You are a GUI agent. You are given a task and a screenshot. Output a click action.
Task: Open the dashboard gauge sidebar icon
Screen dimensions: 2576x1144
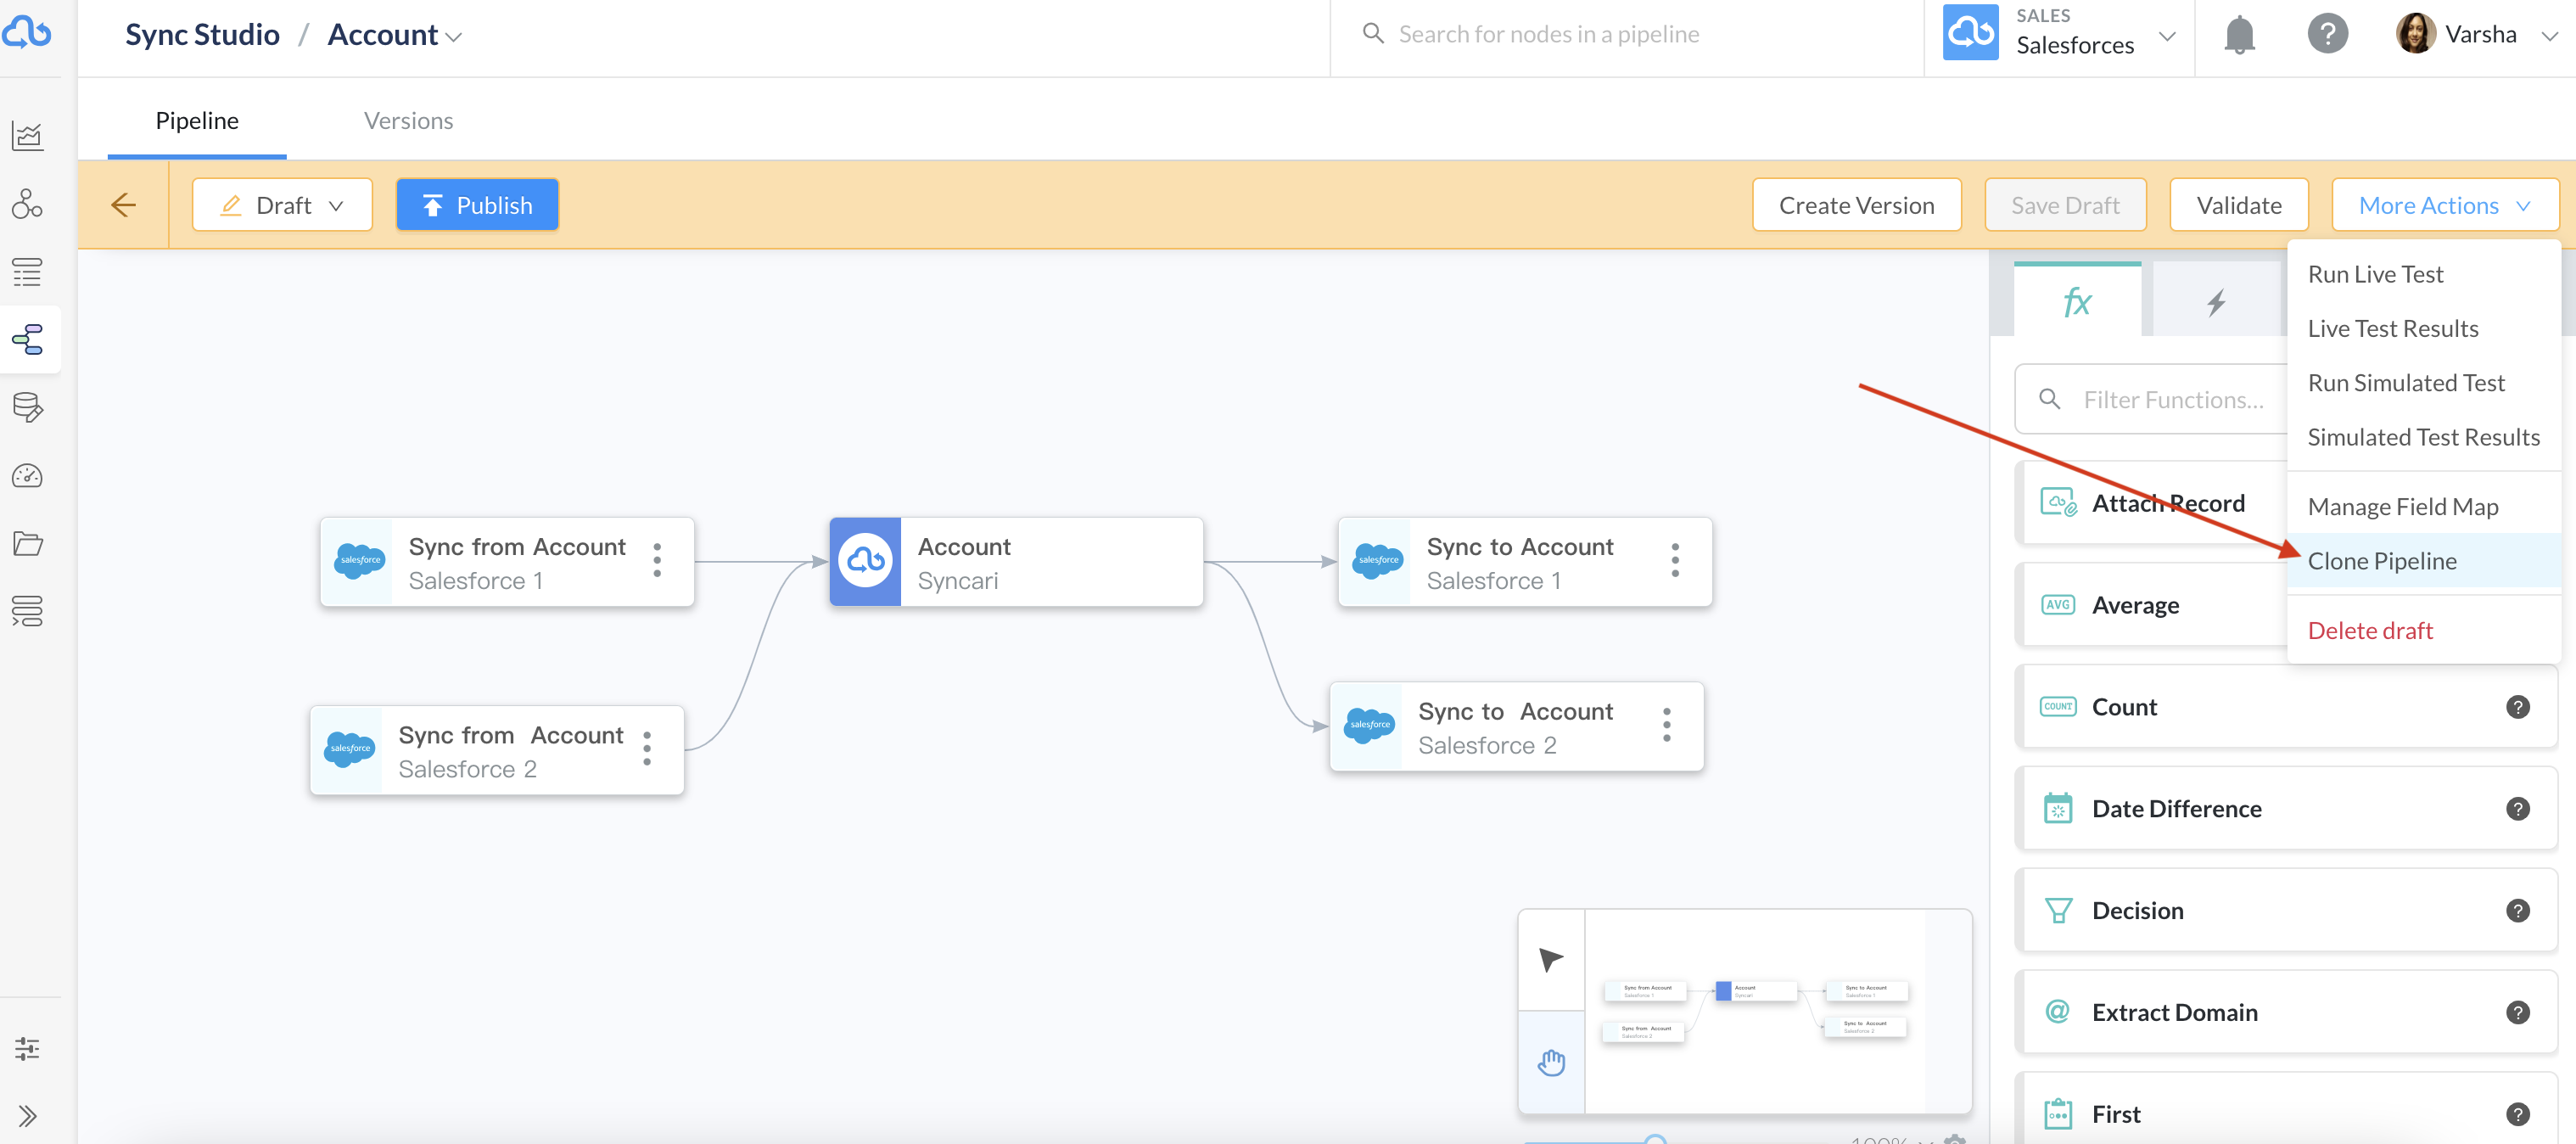(x=27, y=476)
